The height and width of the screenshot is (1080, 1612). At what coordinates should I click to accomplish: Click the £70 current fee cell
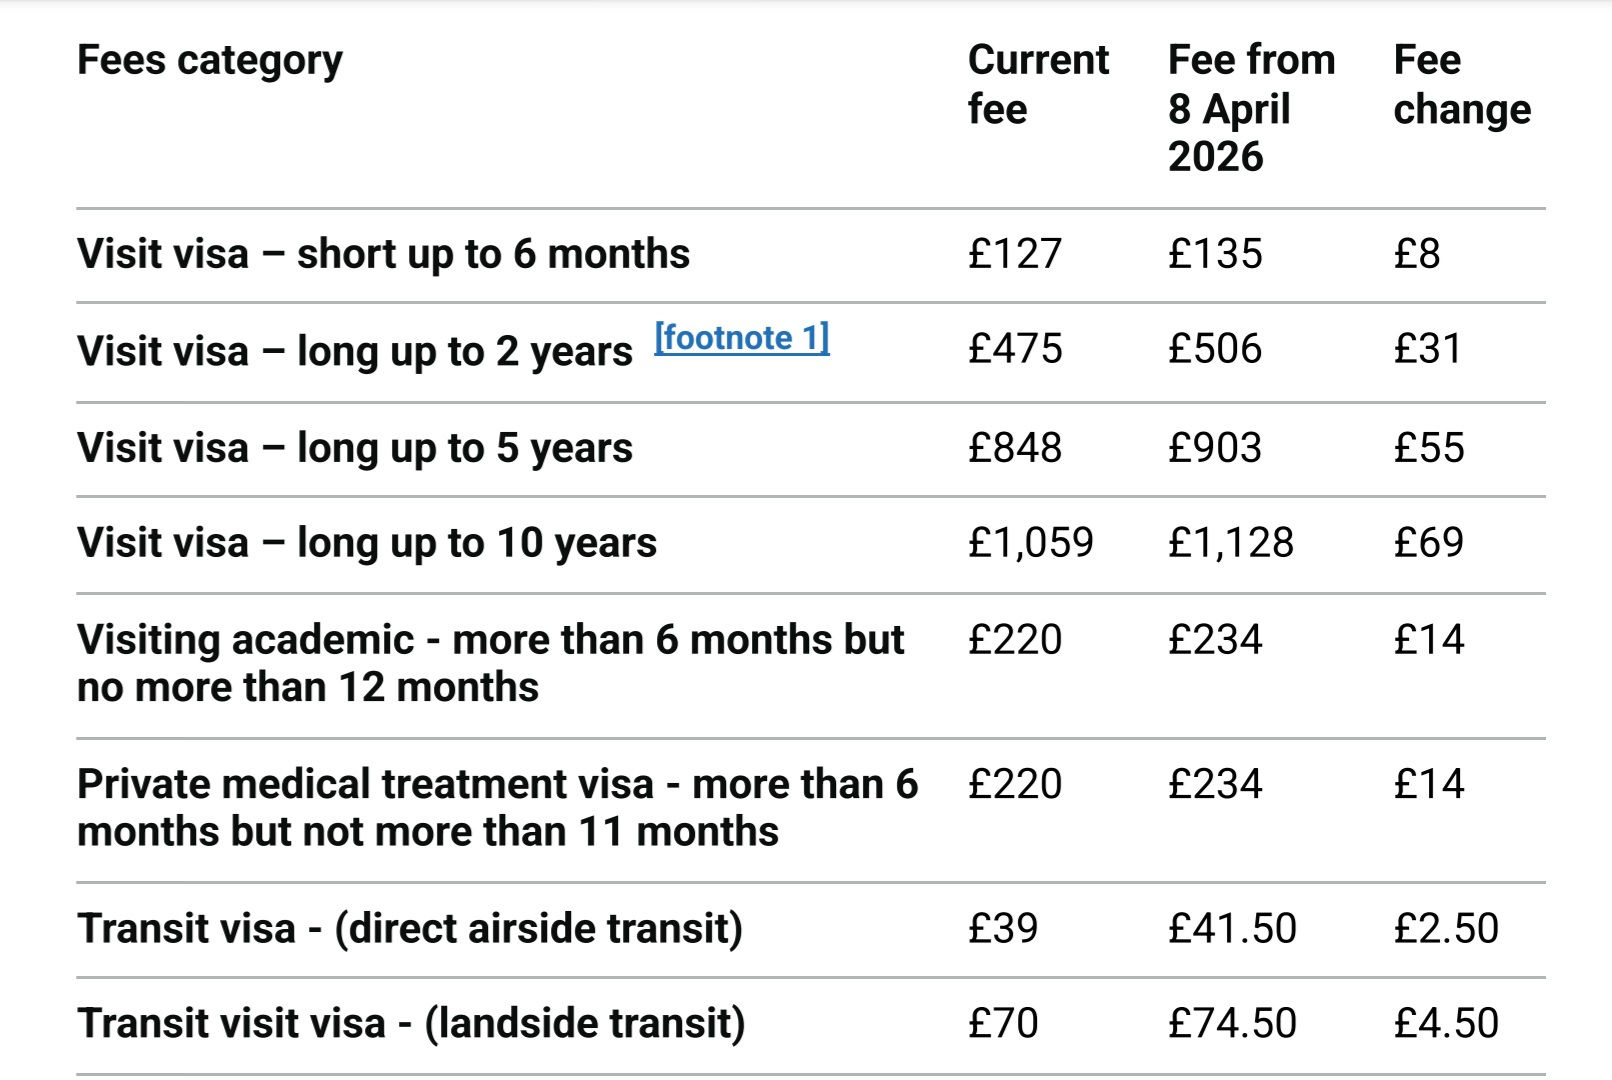(1003, 1023)
